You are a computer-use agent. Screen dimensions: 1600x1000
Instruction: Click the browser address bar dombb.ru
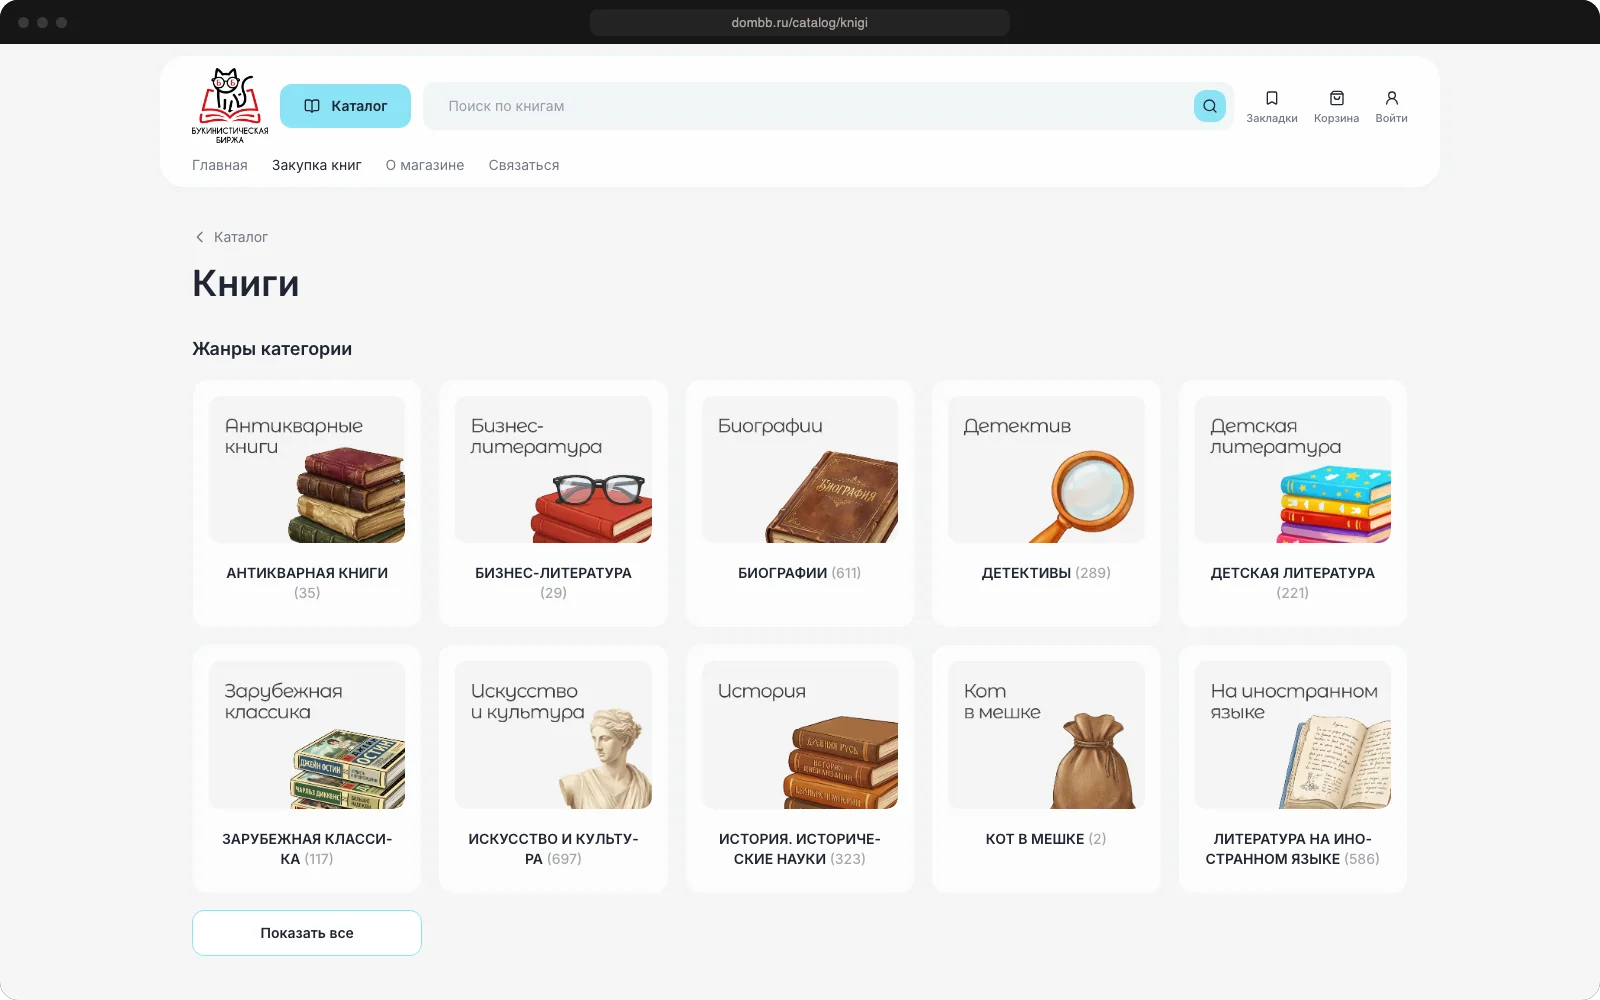(800, 22)
